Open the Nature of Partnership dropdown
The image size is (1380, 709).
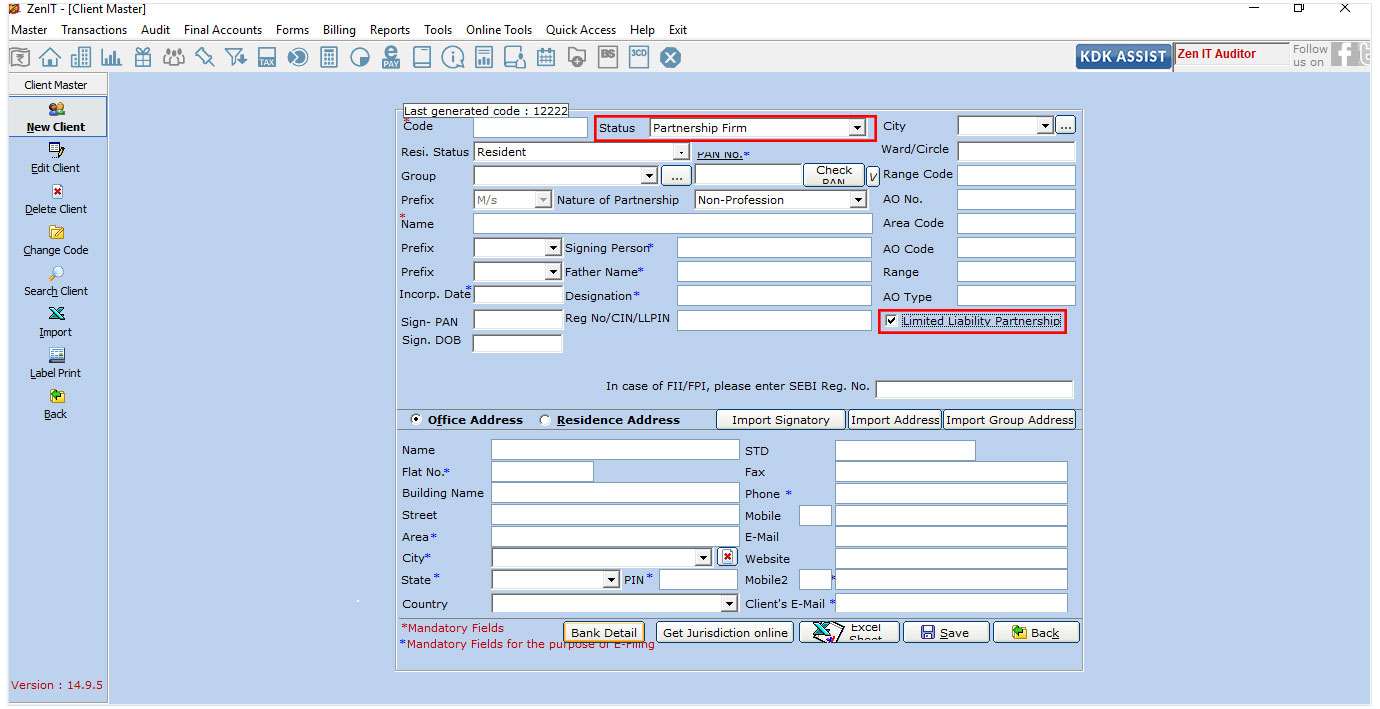tap(857, 200)
